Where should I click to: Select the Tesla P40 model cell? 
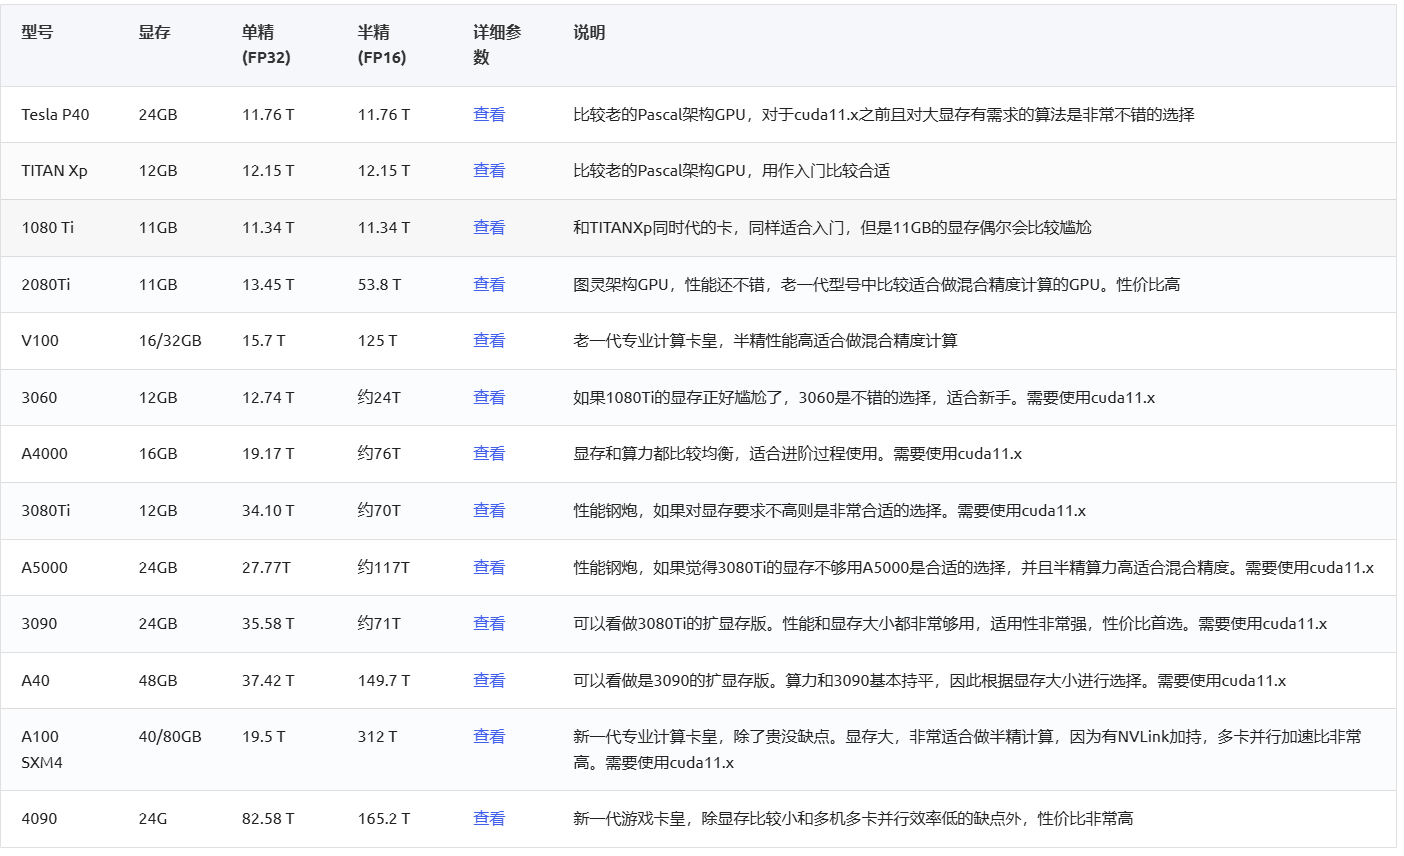(x=55, y=115)
